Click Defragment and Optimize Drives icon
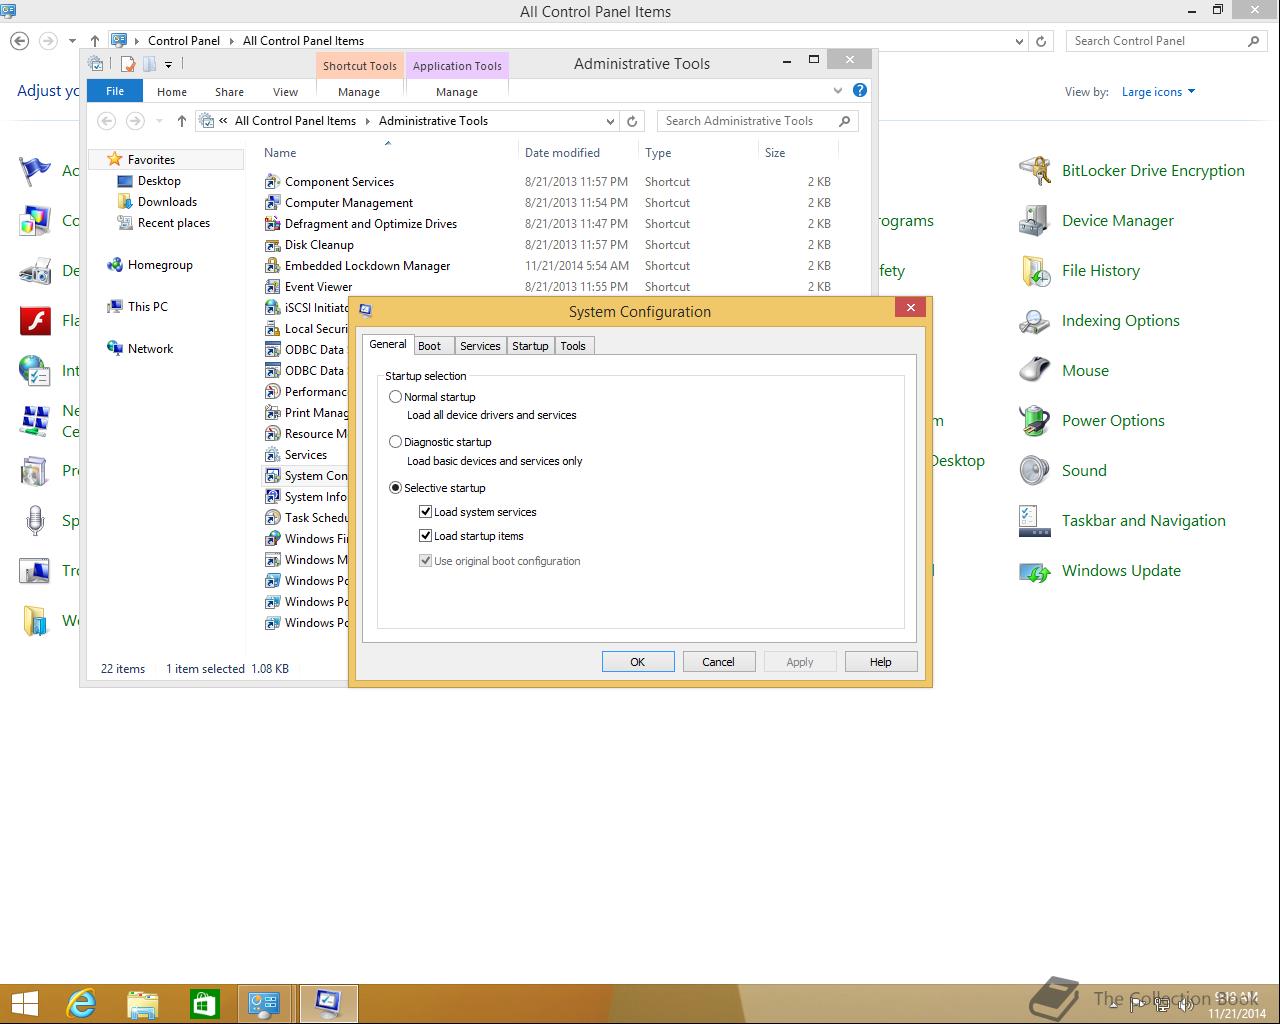The image size is (1280, 1024). (272, 224)
